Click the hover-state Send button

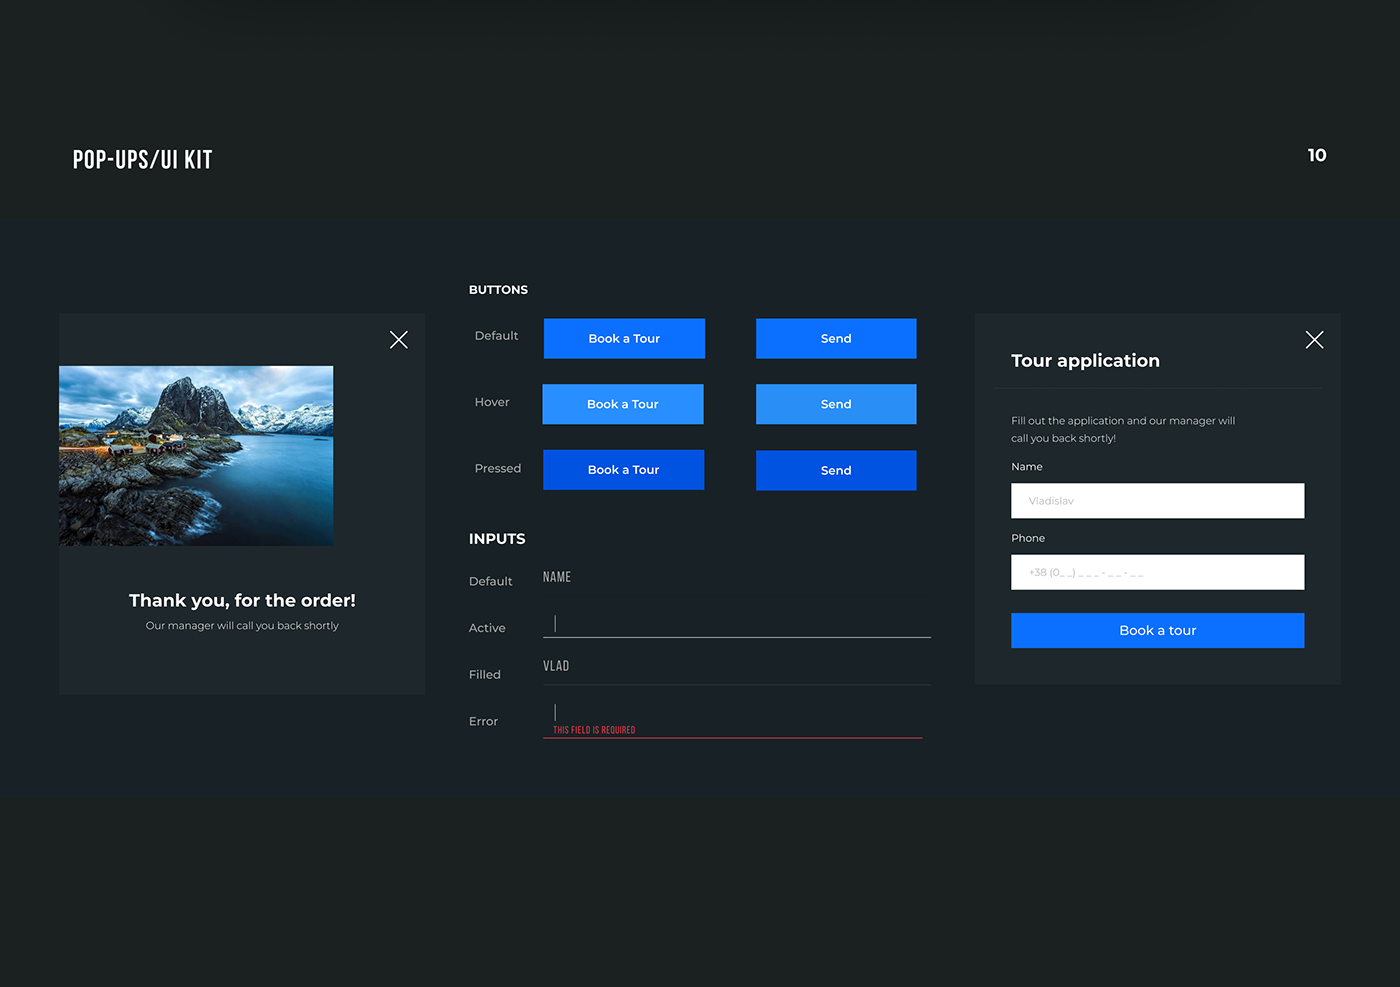point(836,404)
